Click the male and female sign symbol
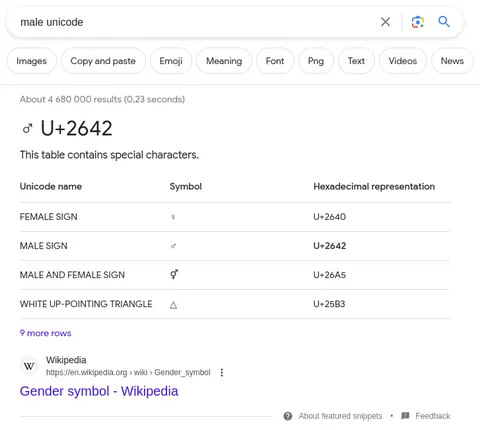The image size is (480, 430). (174, 274)
